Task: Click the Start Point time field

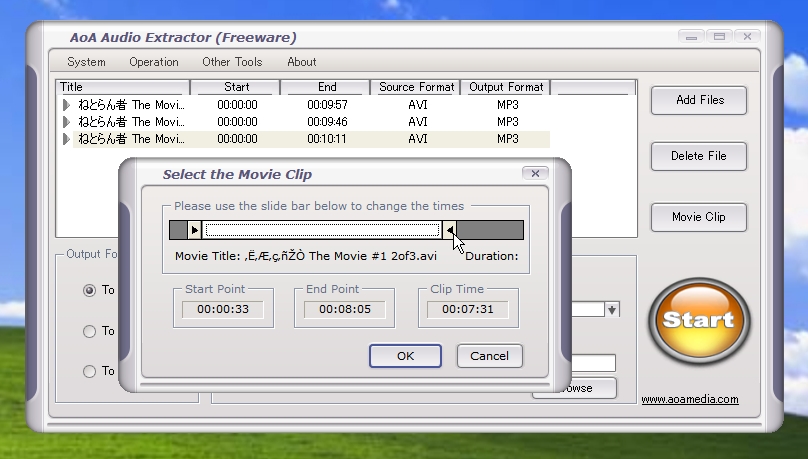Action: [x=223, y=309]
